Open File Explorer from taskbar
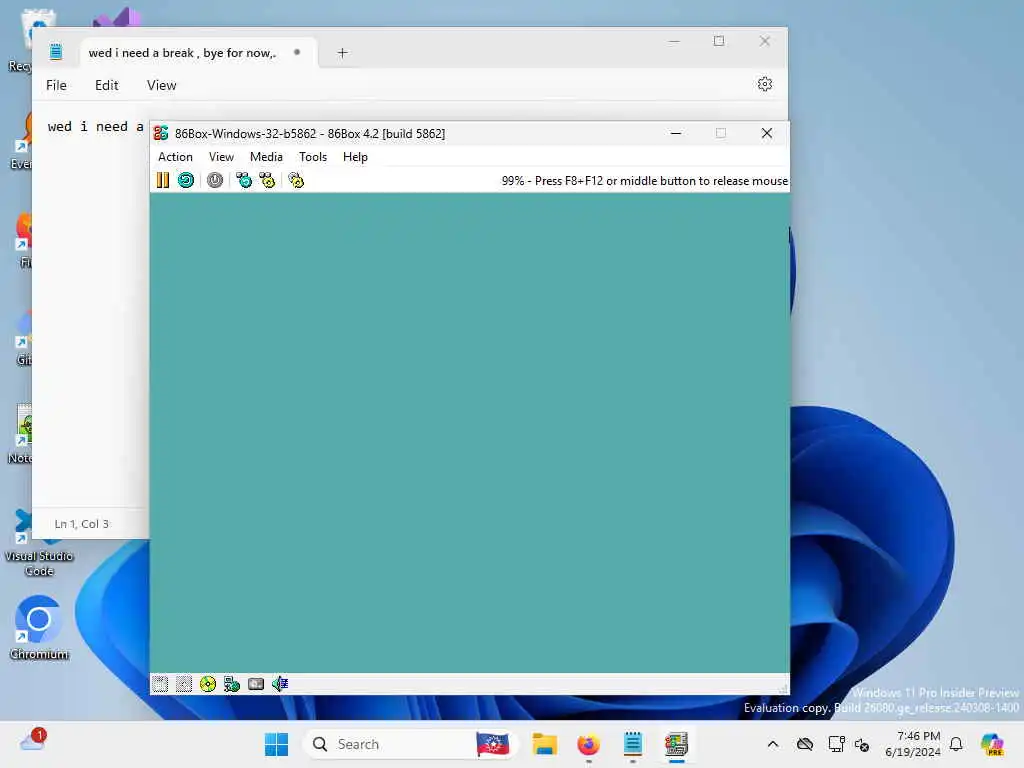 (544, 744)
